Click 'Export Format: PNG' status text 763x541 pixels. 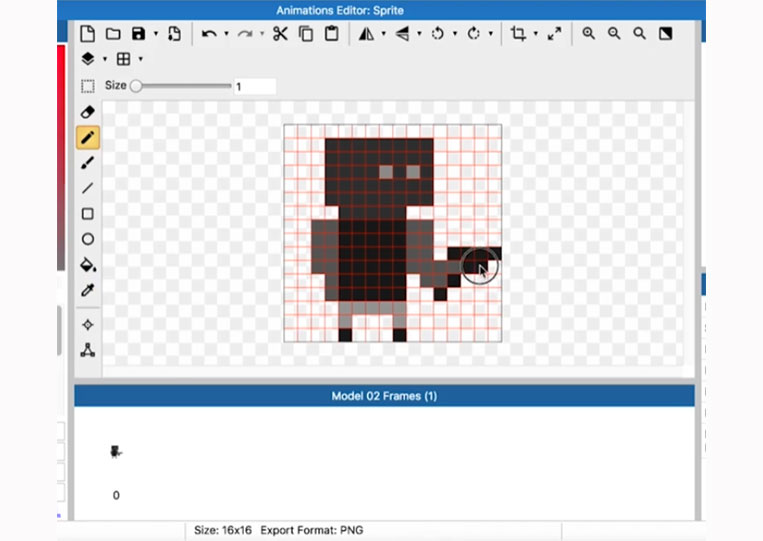[311, 530]
